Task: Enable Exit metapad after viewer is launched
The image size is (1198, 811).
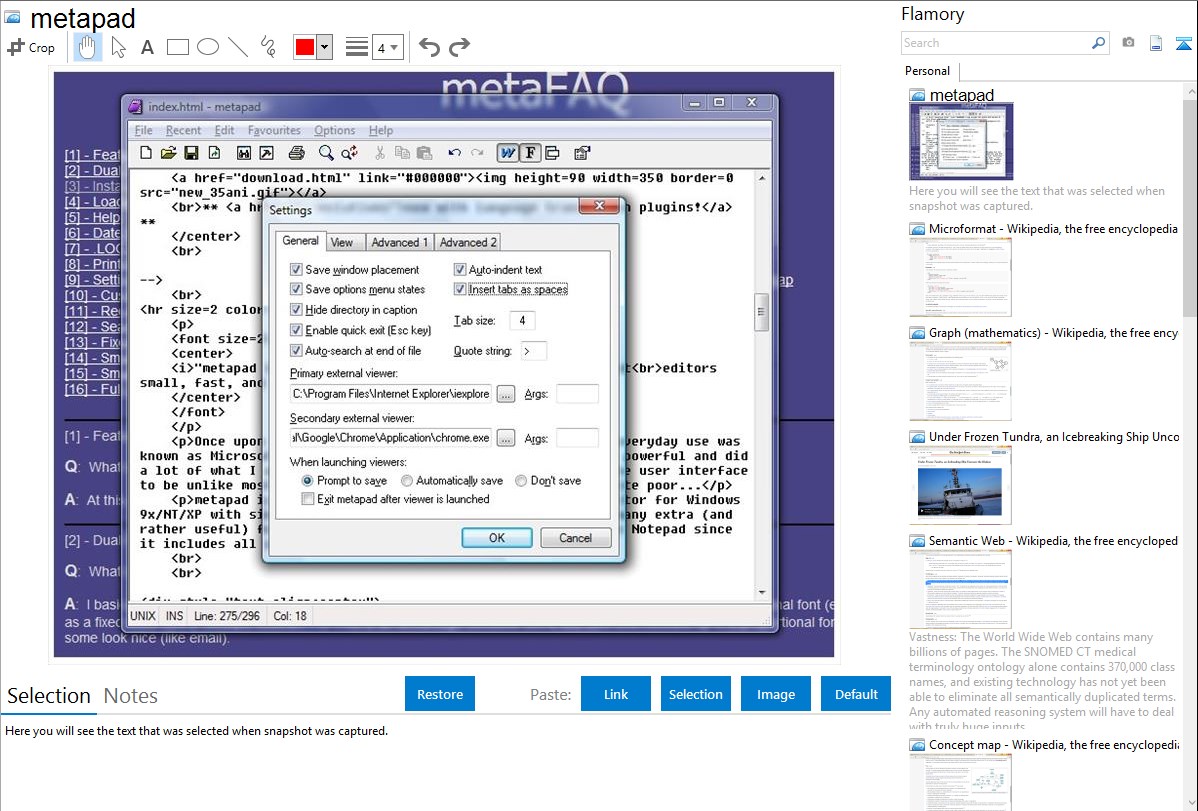Action: pos(307,499)
